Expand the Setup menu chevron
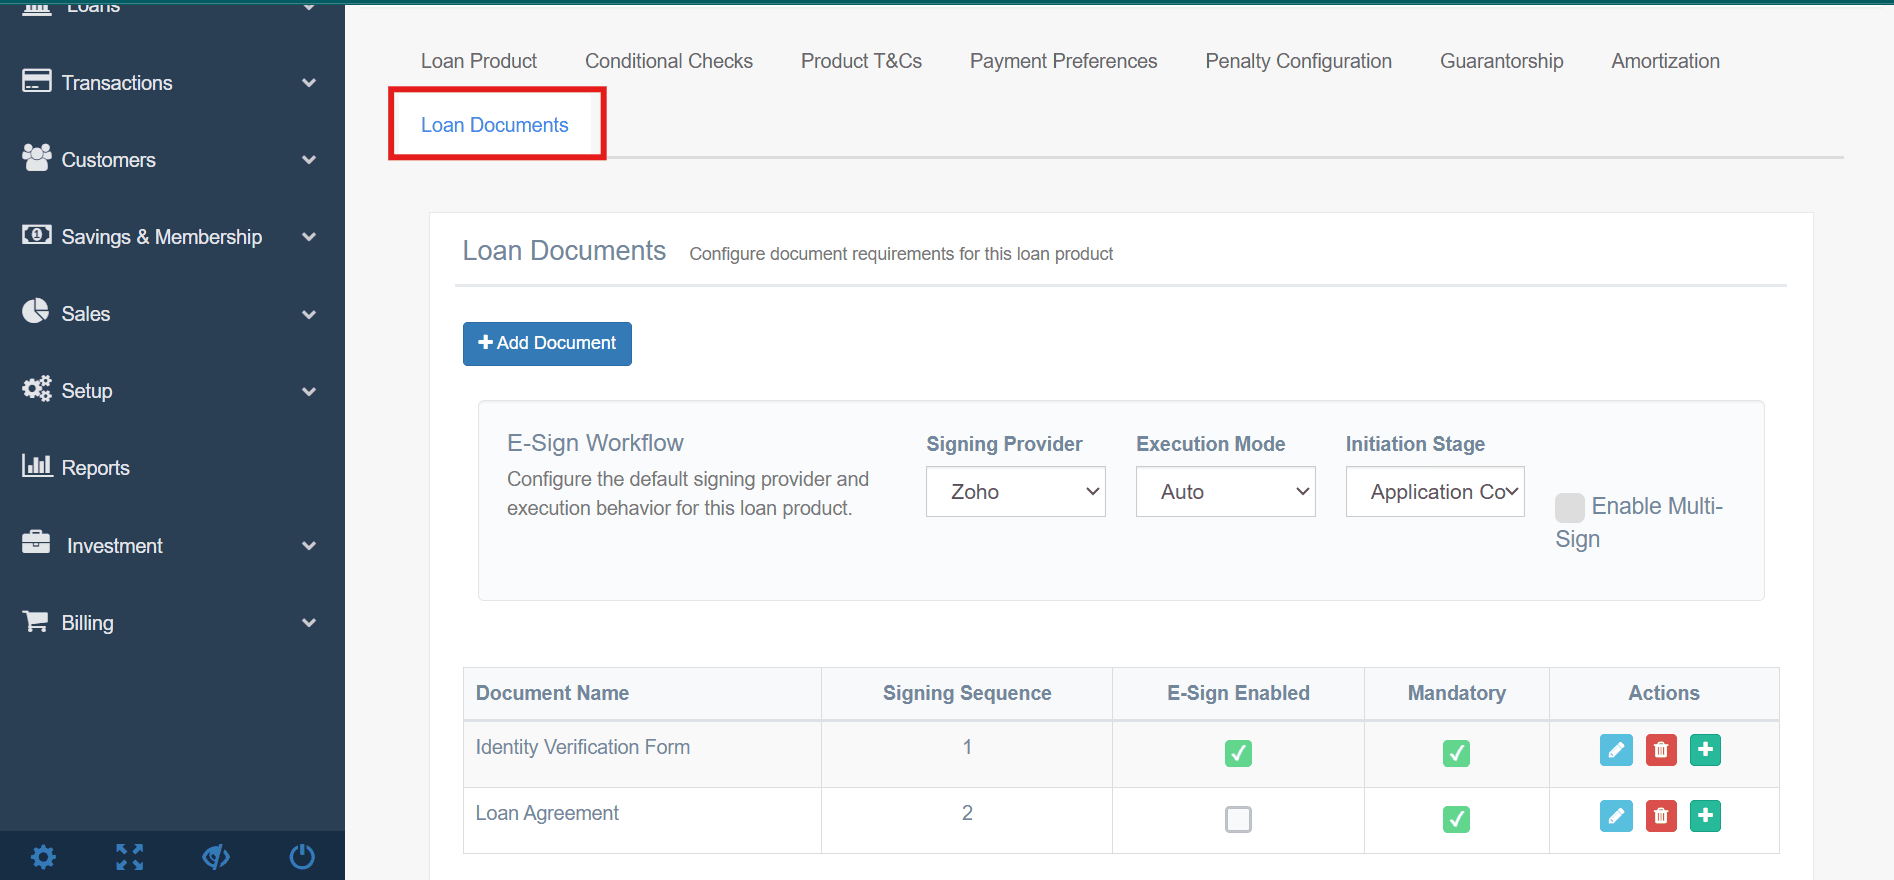1894x880 pixels. (x=309, y=391)
